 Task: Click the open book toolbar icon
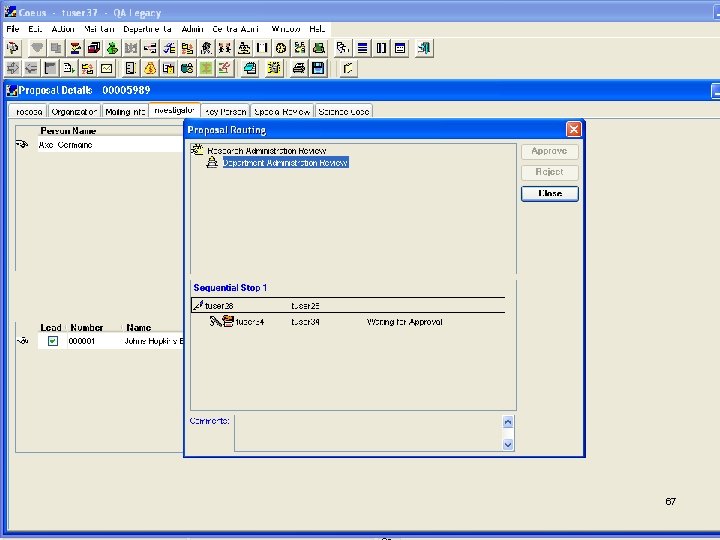pos(262,48)
